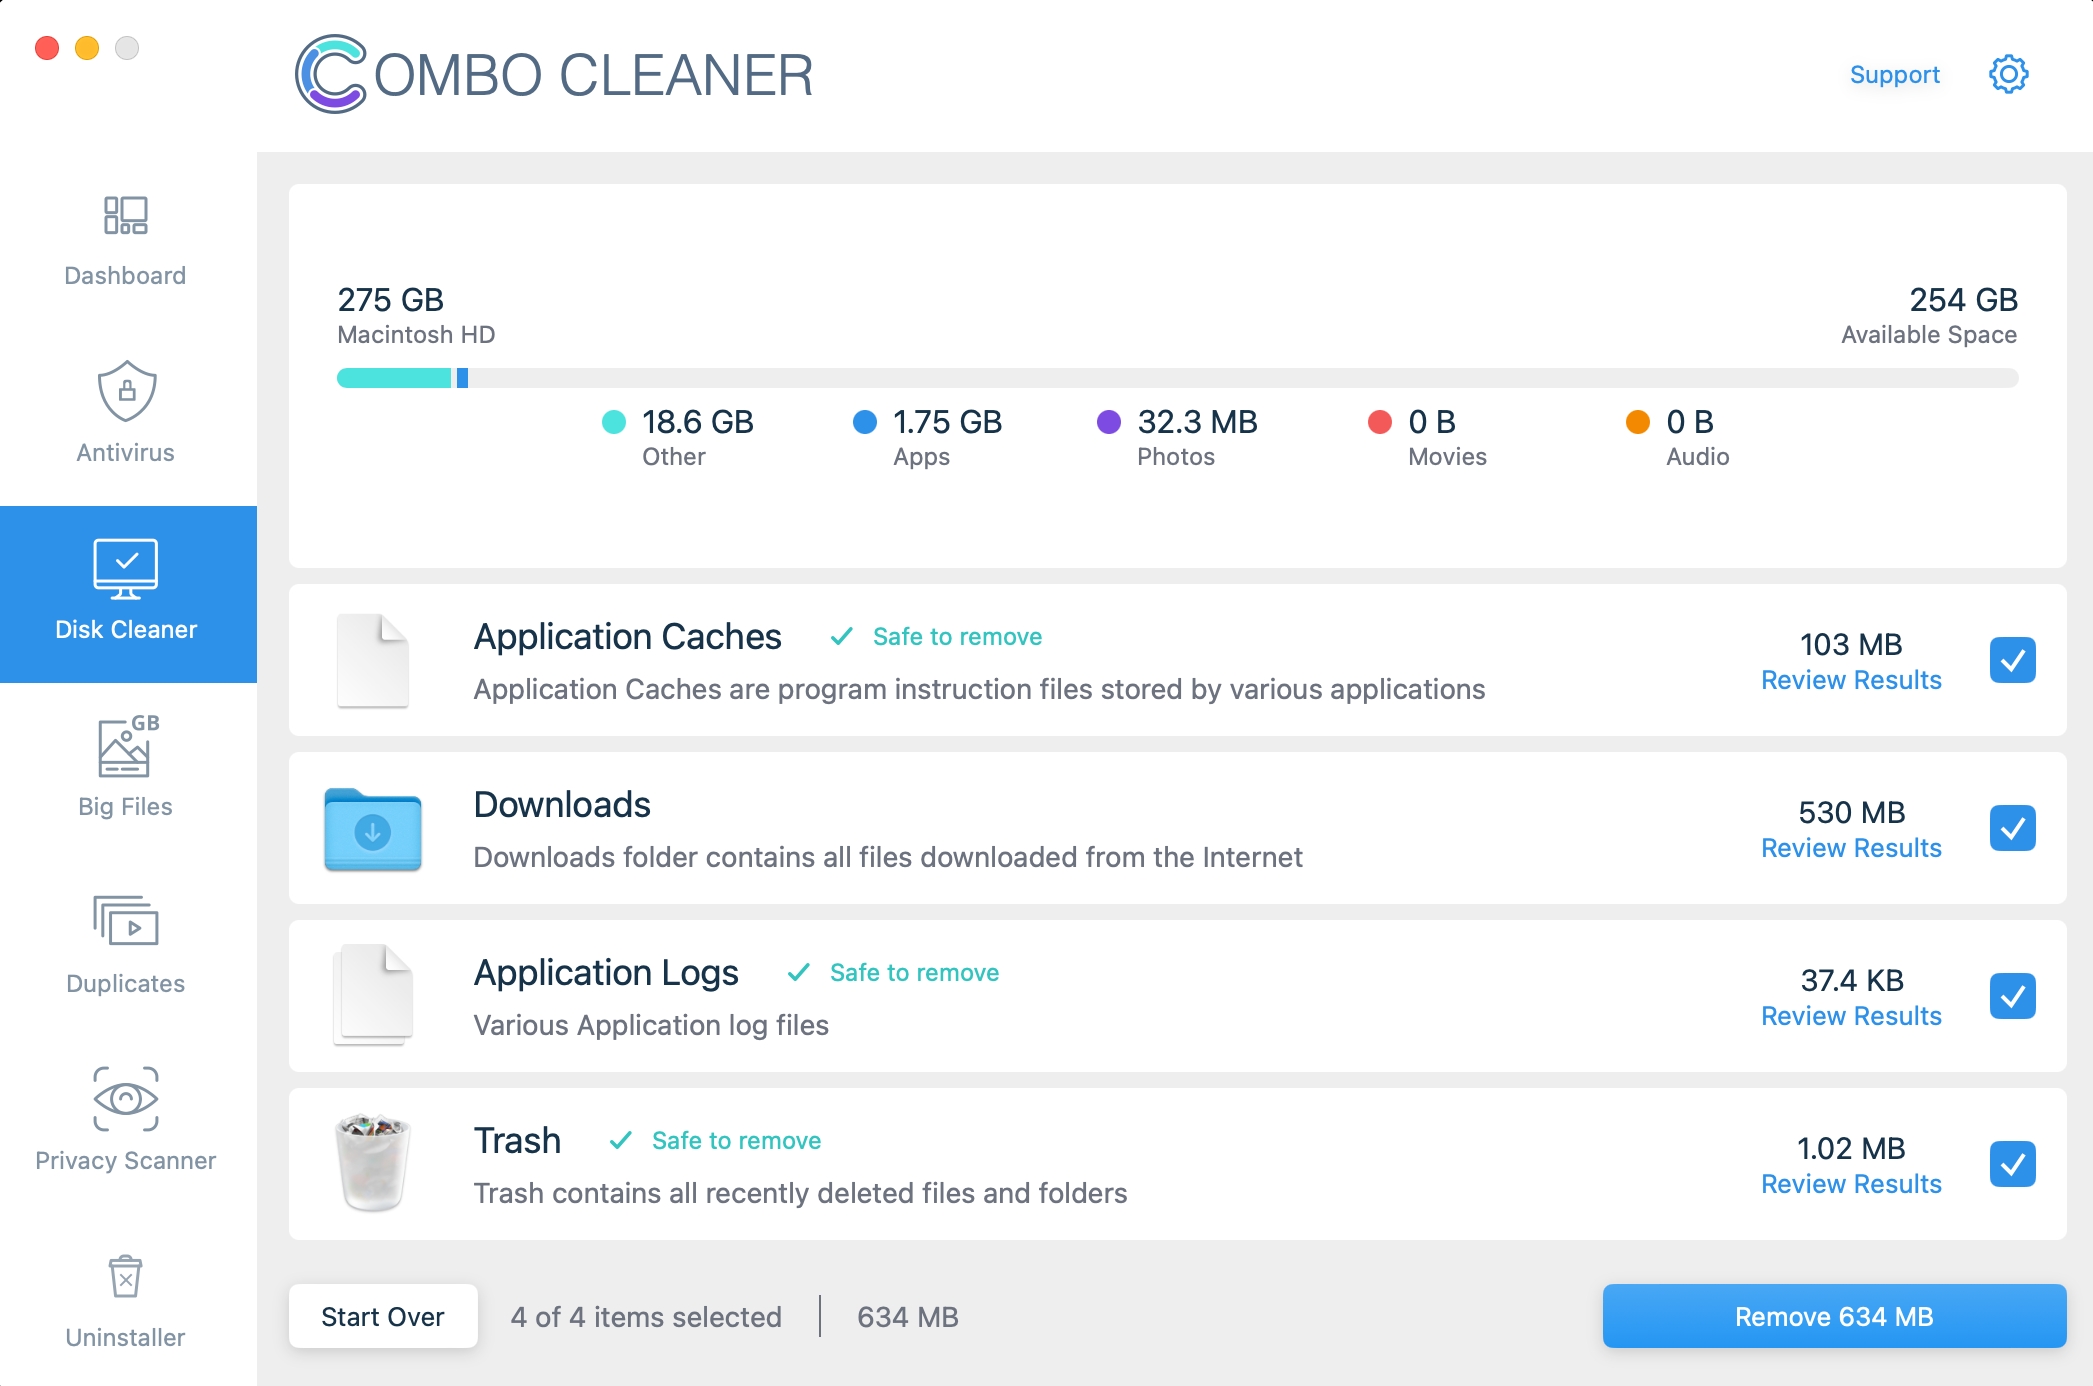
Task: Review Results for Downloads
Action: pyautogui.click(x=1851, y=848)
